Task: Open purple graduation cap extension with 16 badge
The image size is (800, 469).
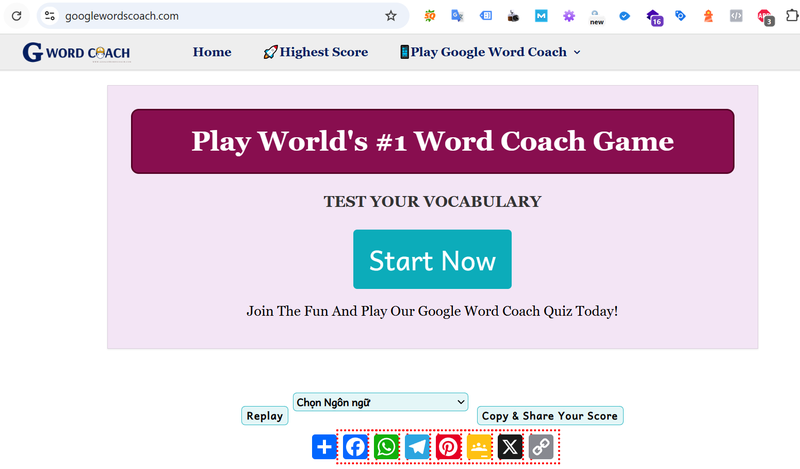Action: coord(655,17)
